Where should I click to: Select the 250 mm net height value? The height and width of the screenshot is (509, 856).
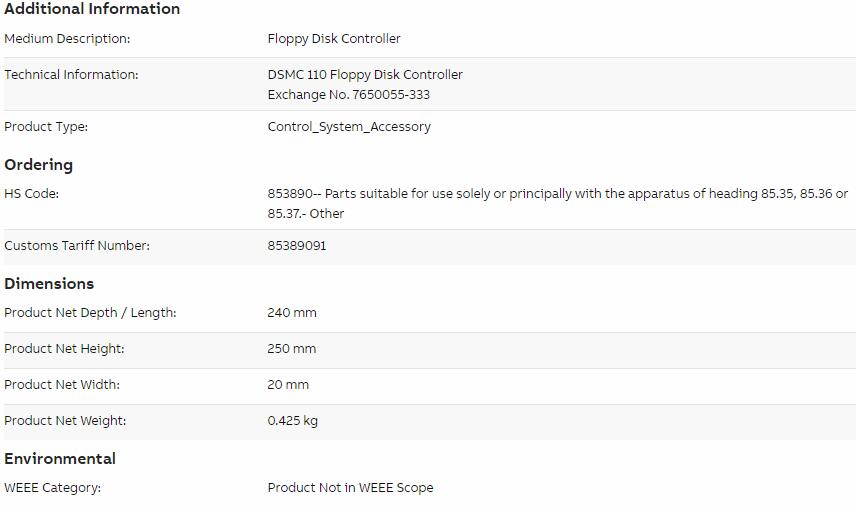point(292,349)
